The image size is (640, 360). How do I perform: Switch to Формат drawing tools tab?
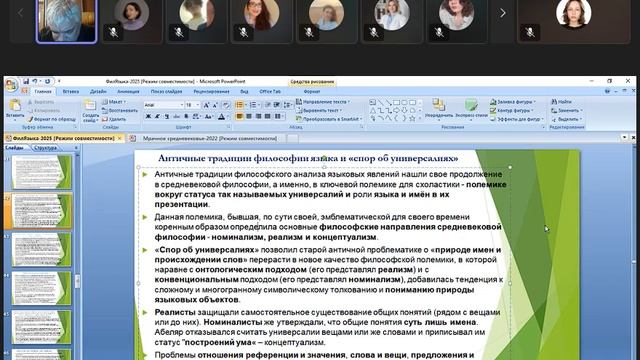click(312, 91)
